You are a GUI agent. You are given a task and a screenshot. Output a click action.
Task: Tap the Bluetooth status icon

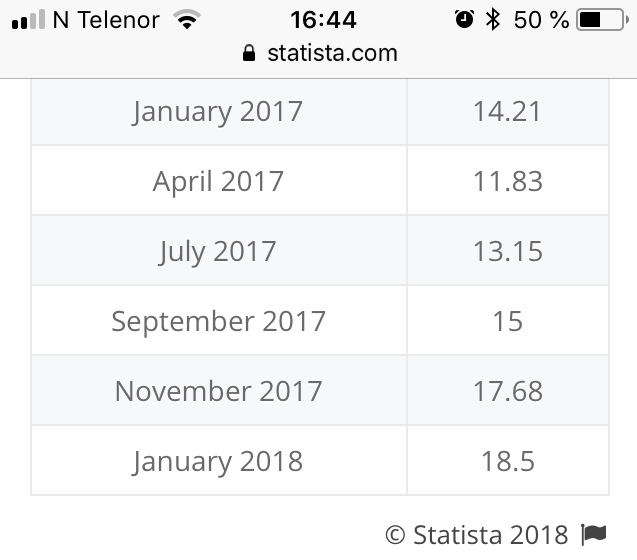pos(493,20)
